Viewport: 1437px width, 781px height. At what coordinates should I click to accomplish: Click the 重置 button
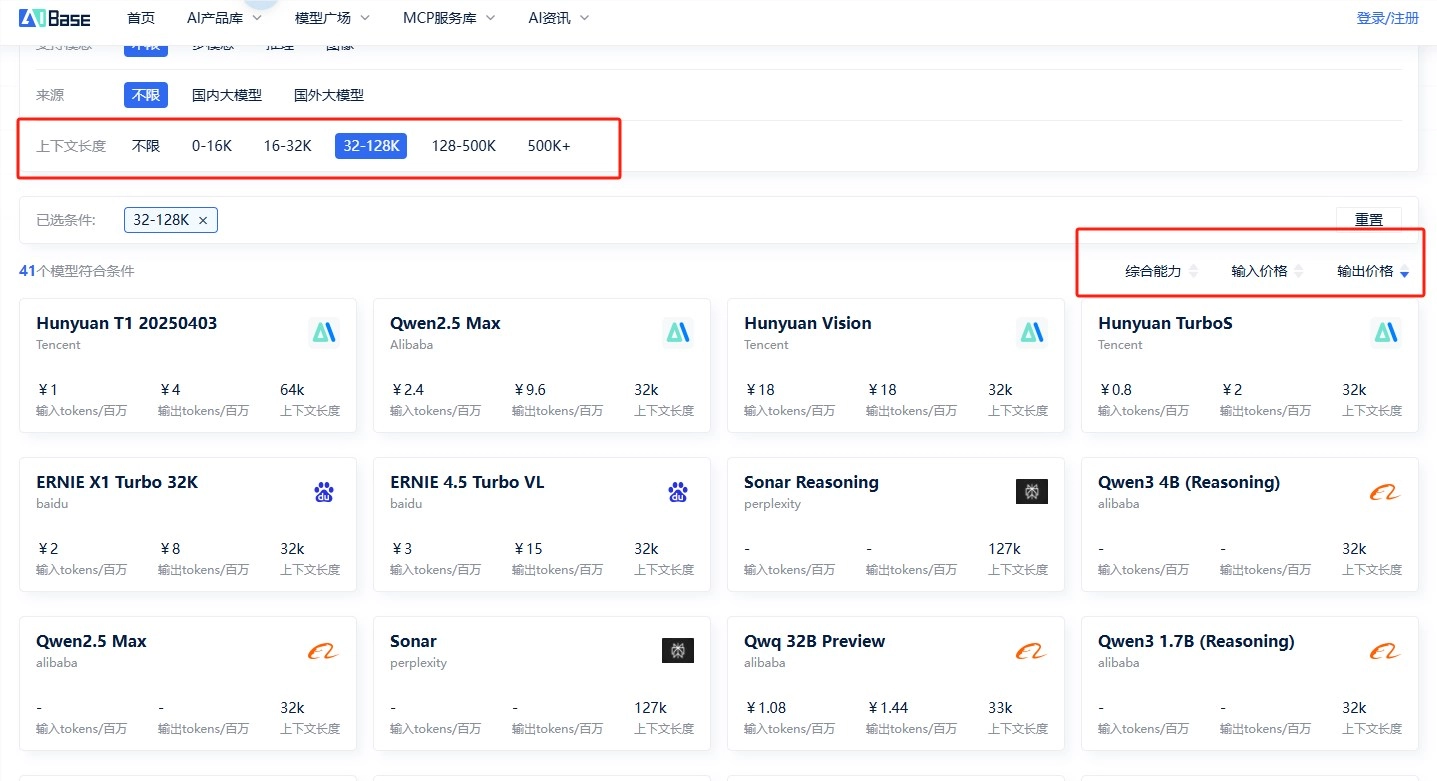(x=1369, y=220)
